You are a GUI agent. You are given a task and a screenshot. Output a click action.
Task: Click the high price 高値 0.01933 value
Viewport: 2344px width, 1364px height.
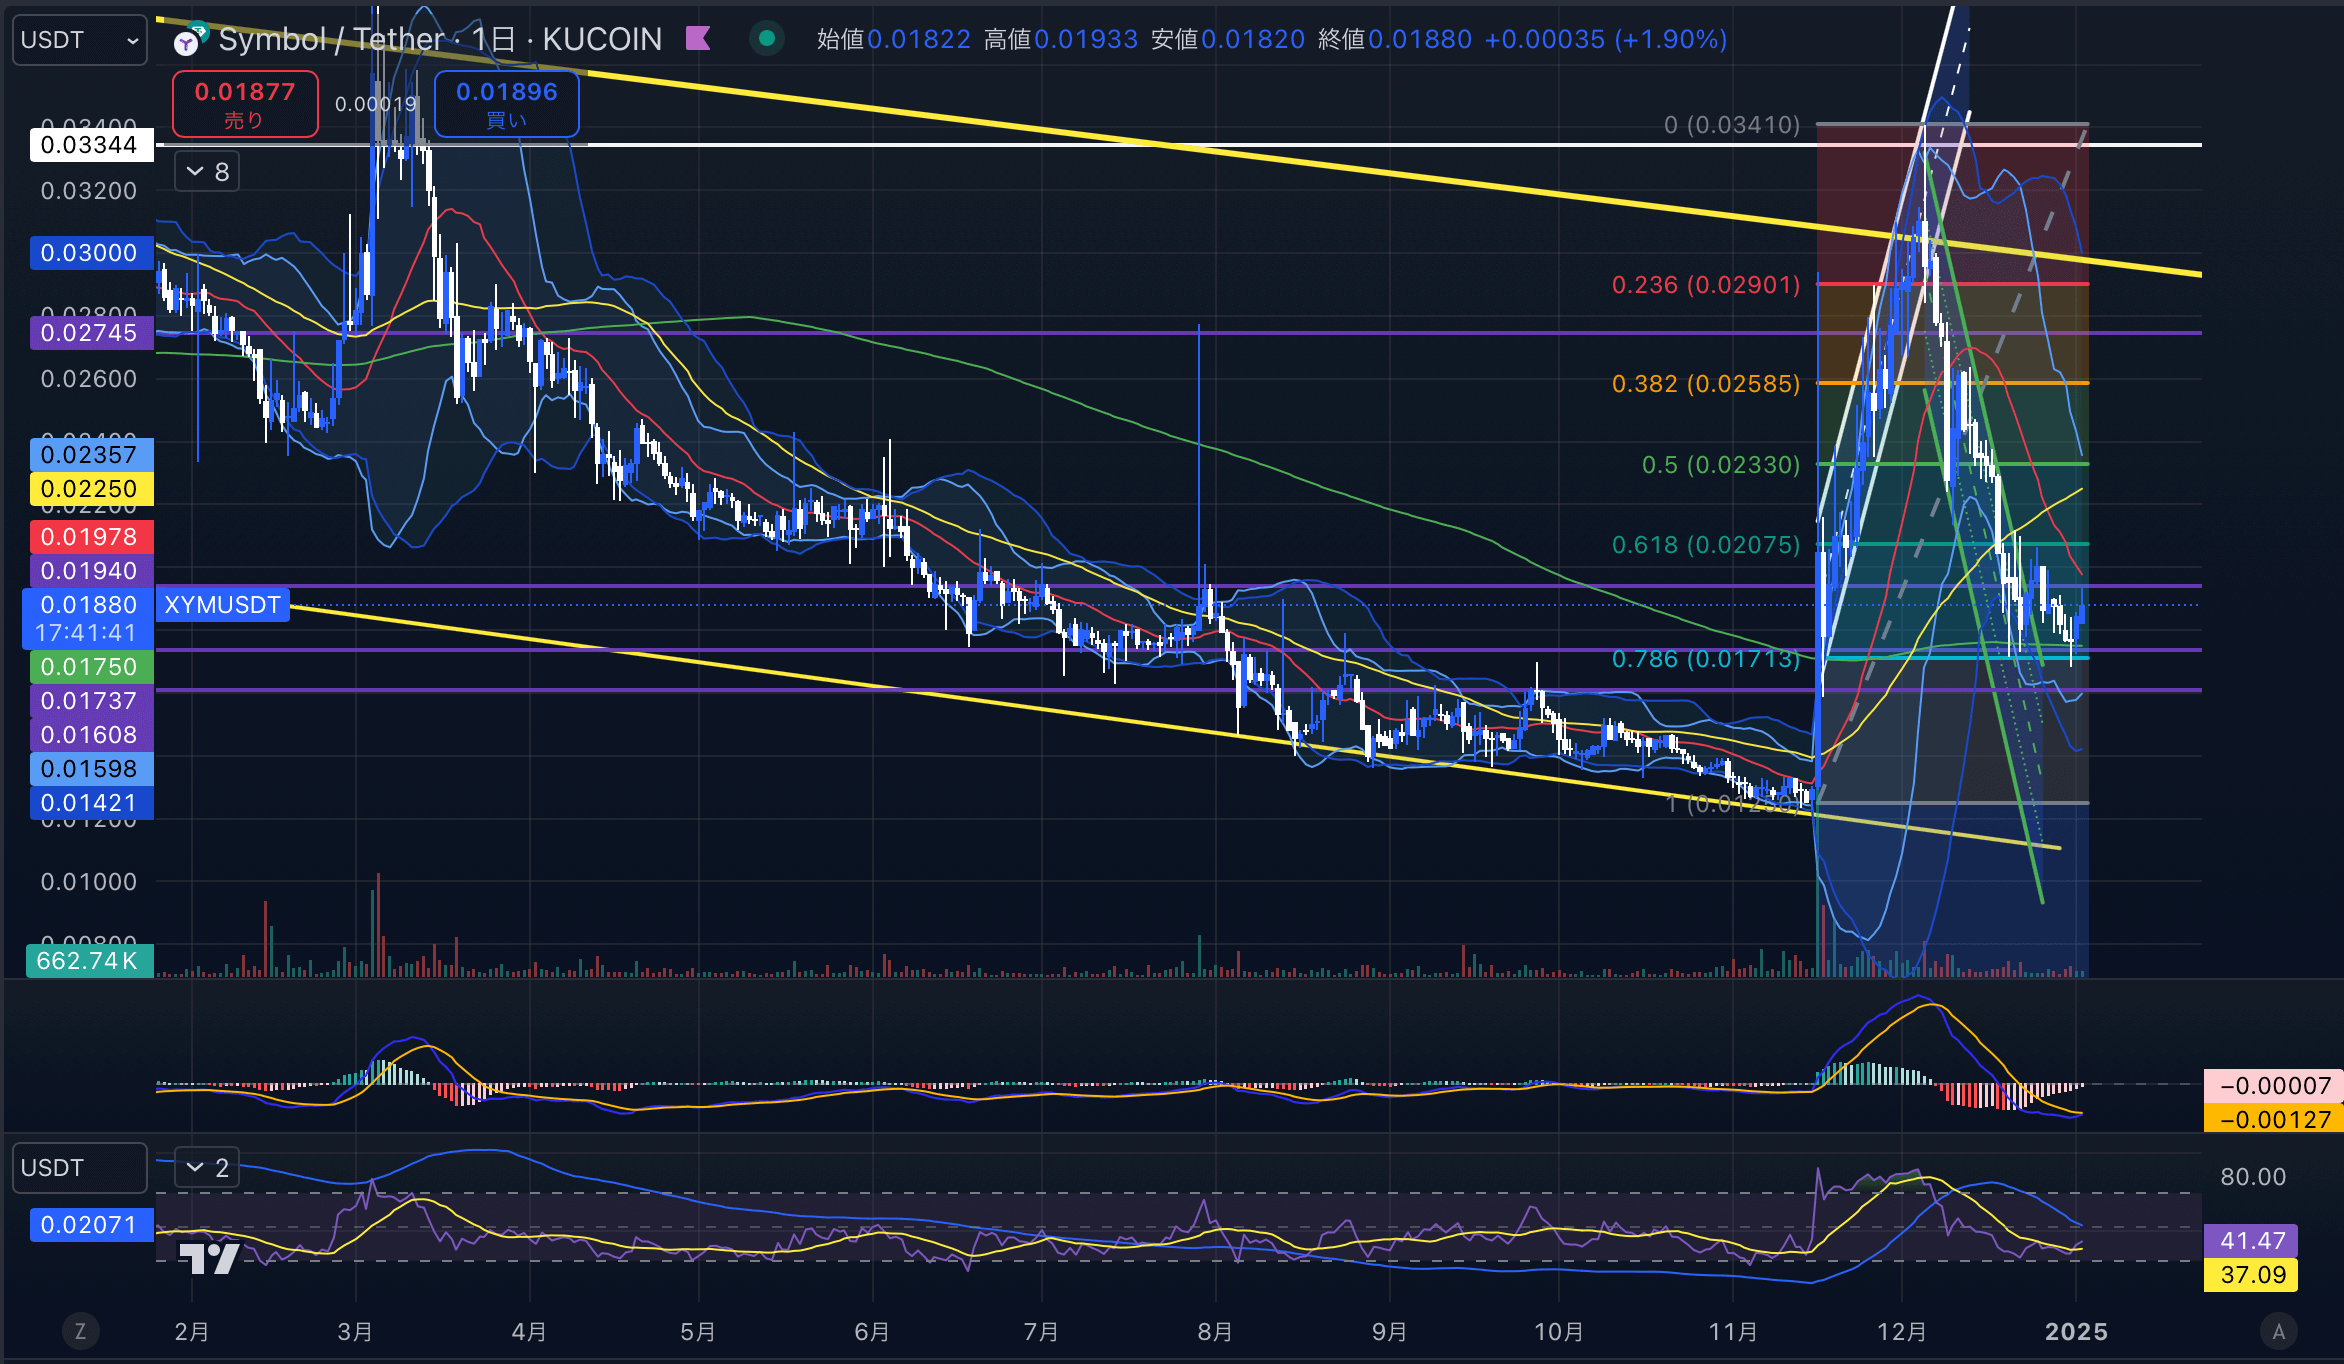pos(1086,39)
